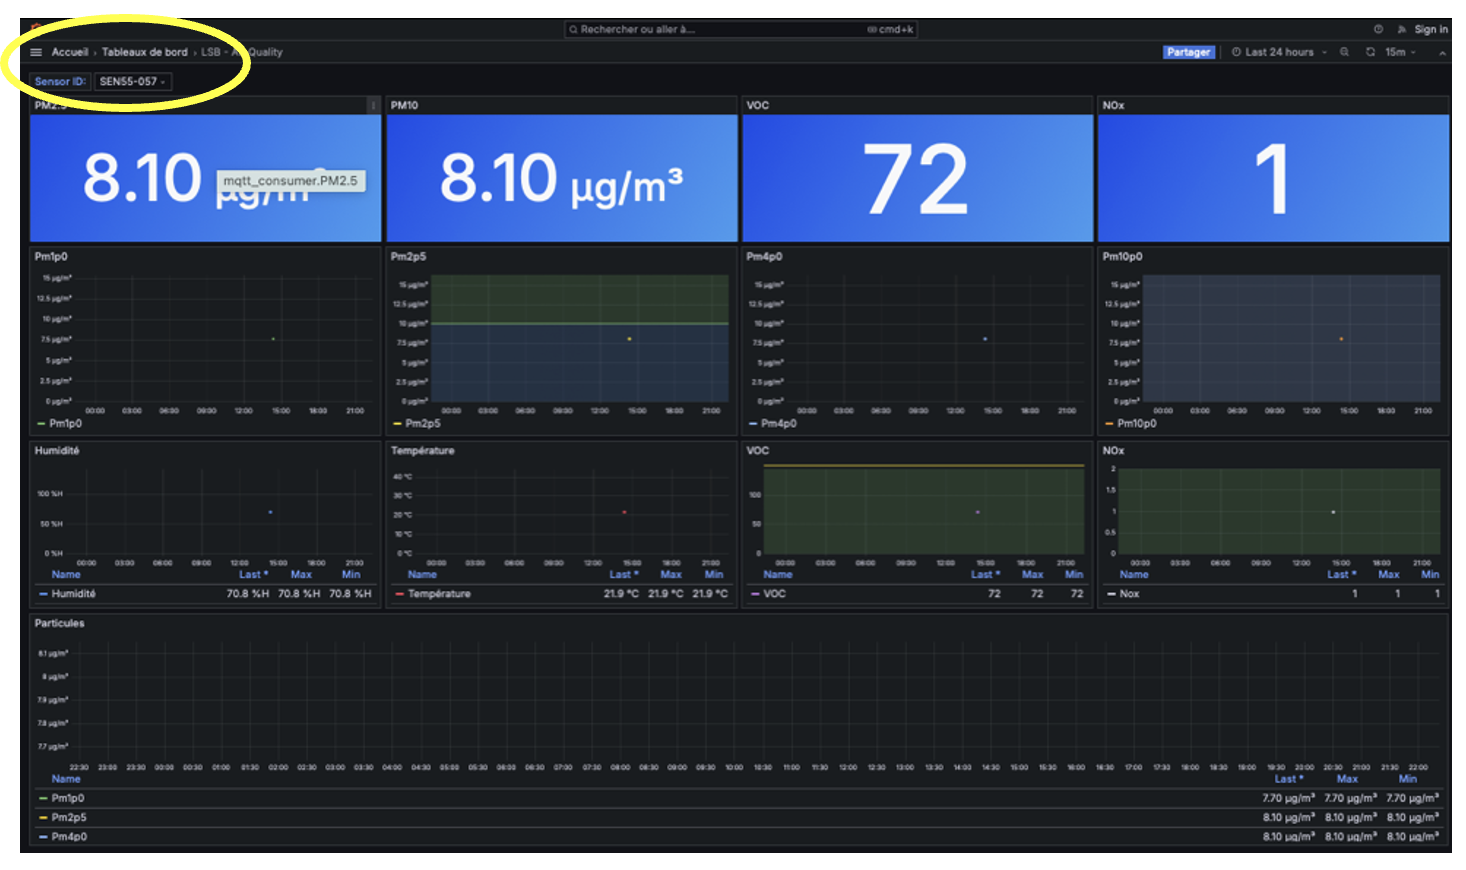Zoom out time range with magnifier icon
Viewport: 1466px width, 870px height.
coord(1345,52)
